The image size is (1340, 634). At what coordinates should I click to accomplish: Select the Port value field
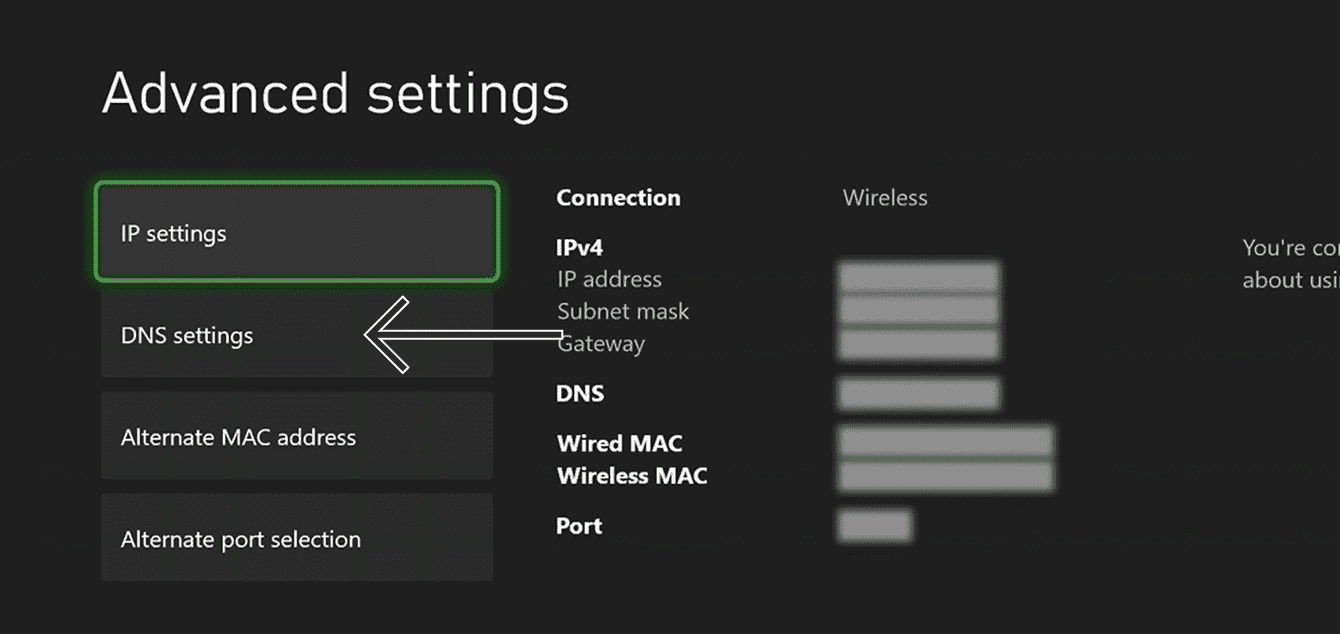click(874, 525)
